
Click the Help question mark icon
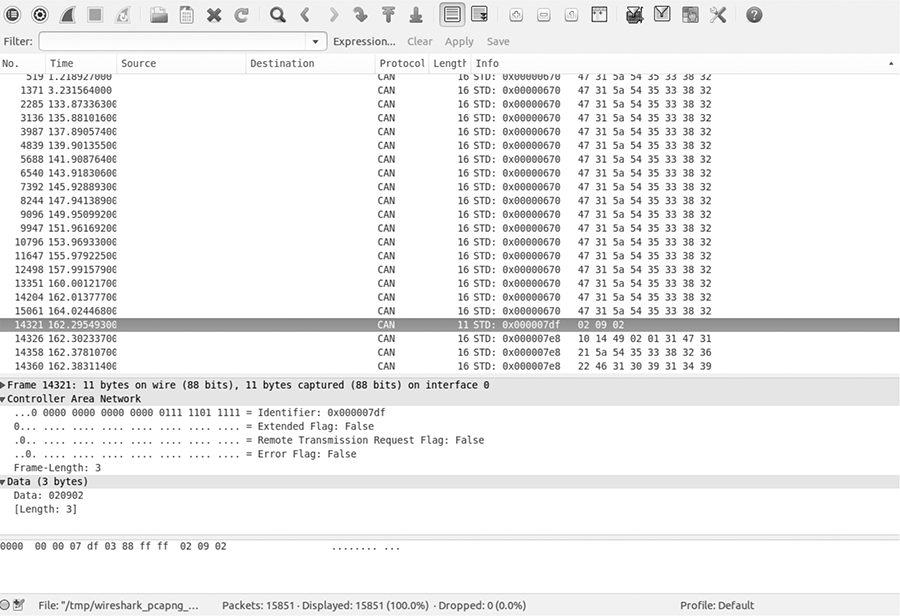point(754,15)
